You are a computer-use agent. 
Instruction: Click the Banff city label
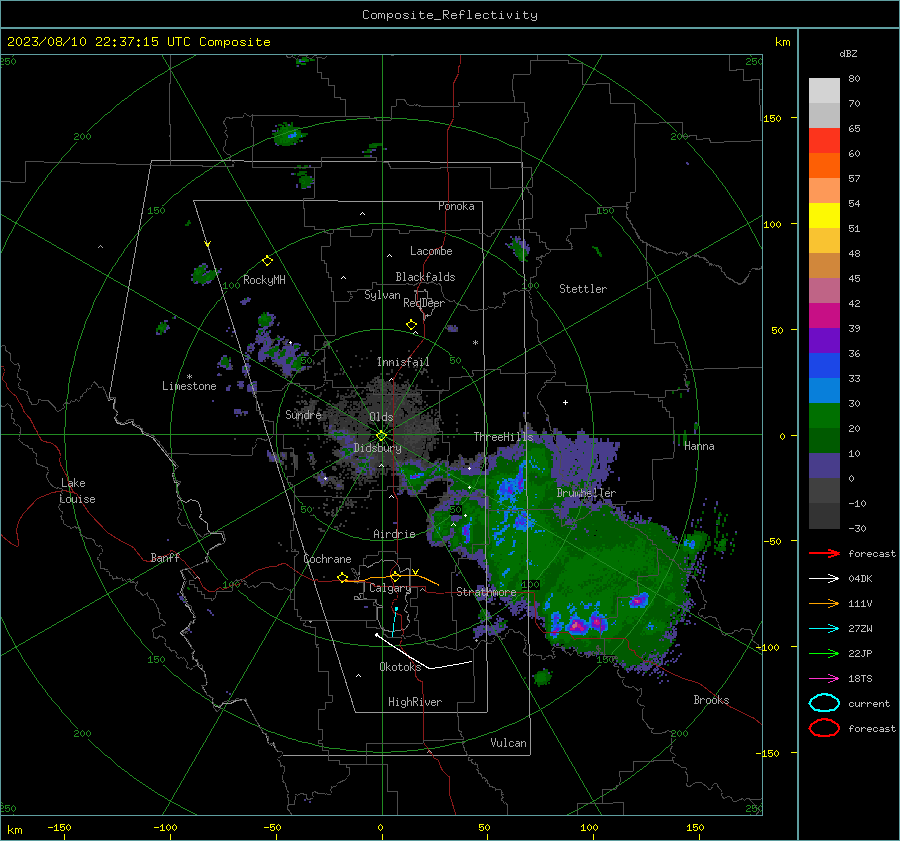[x=165, y=557]
